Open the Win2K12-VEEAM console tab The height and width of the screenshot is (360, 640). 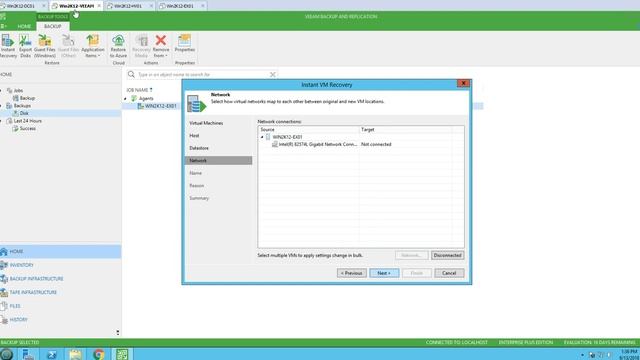(76, 6)
